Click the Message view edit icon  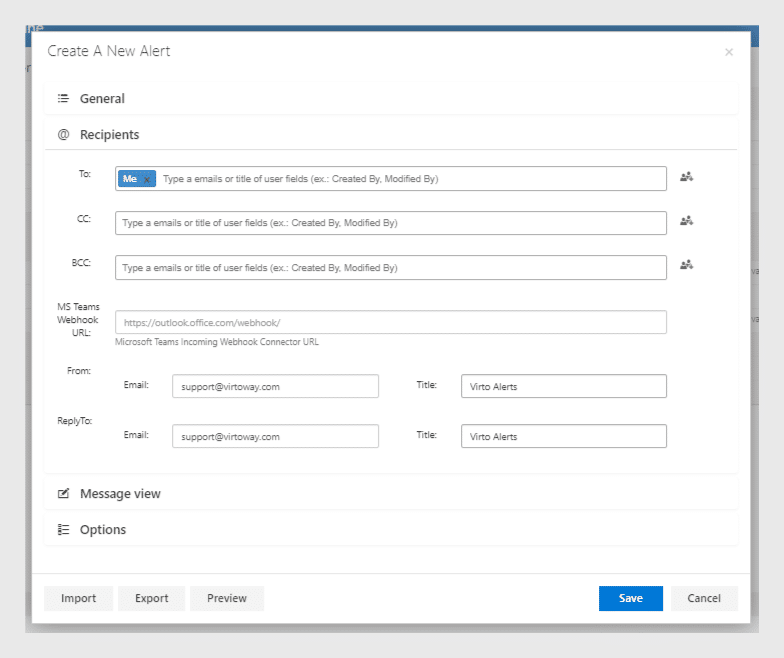point(63,494)
